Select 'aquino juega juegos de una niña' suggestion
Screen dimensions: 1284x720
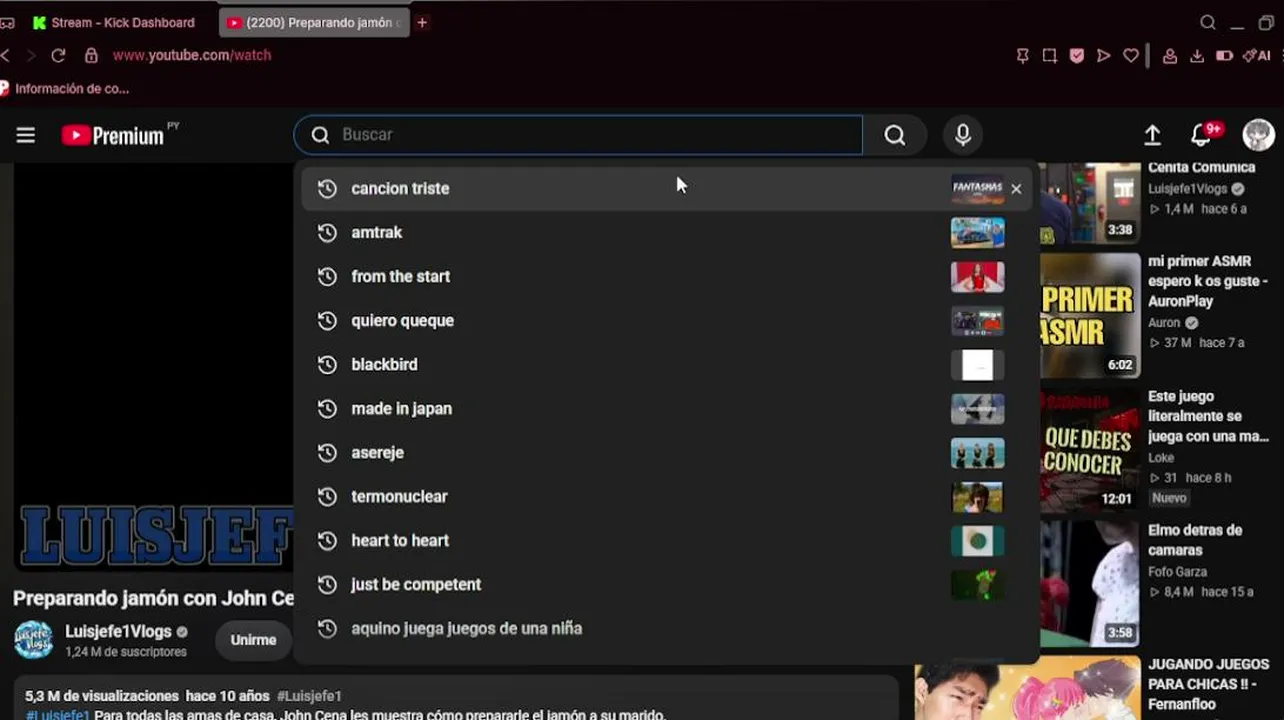point(667,629)
